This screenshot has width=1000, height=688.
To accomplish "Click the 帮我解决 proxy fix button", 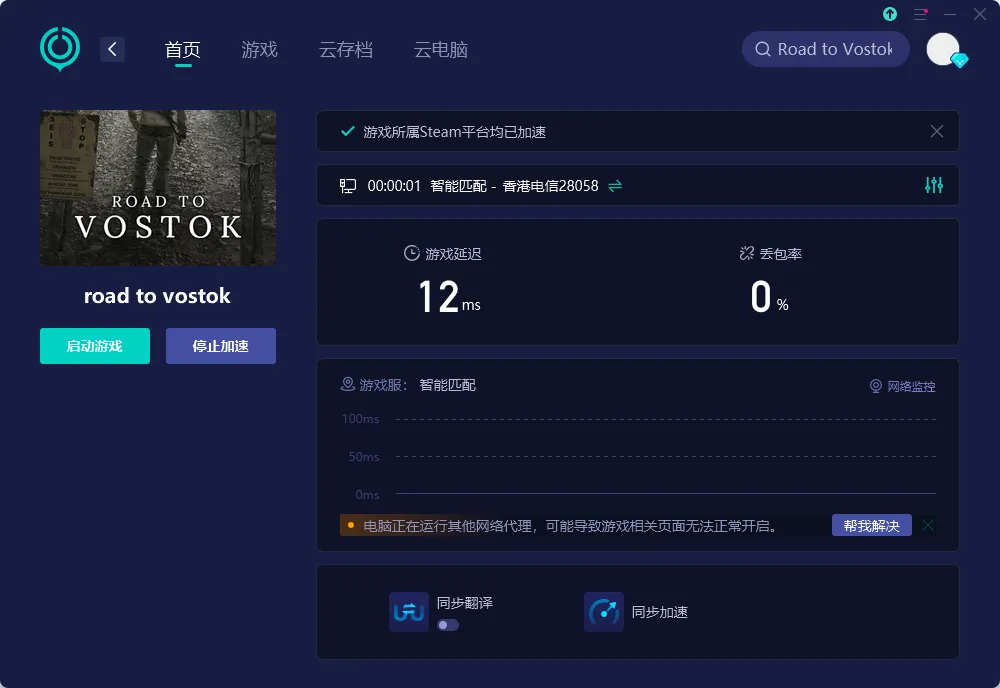I will [x=871, y=524].
